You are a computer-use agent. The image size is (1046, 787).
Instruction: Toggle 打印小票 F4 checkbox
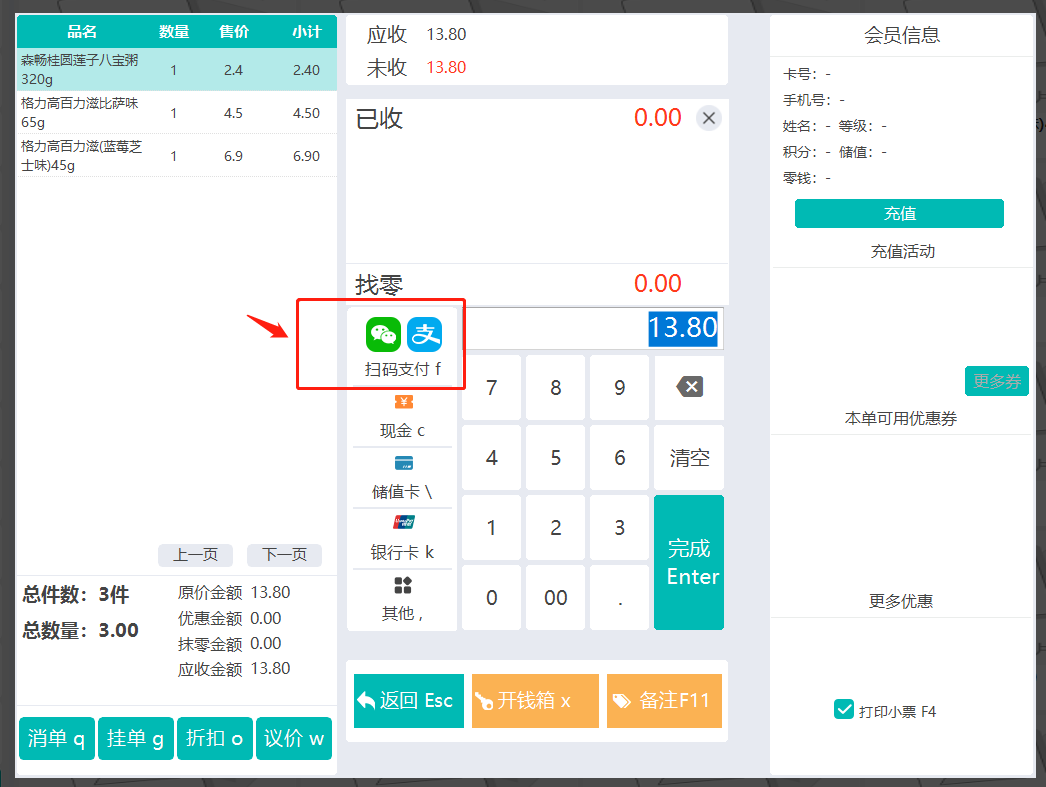[x=844, y=709]
